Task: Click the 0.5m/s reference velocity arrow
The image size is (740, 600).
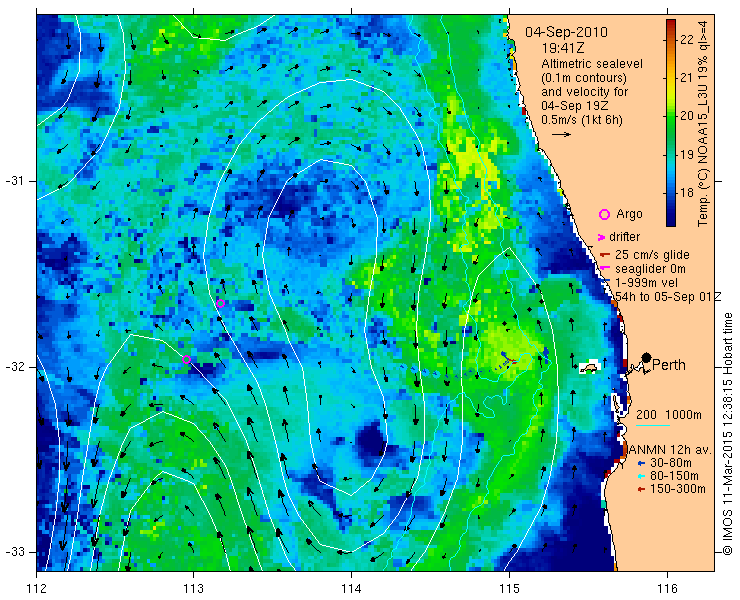Action: pyautogui.click(x=561, y=135)
